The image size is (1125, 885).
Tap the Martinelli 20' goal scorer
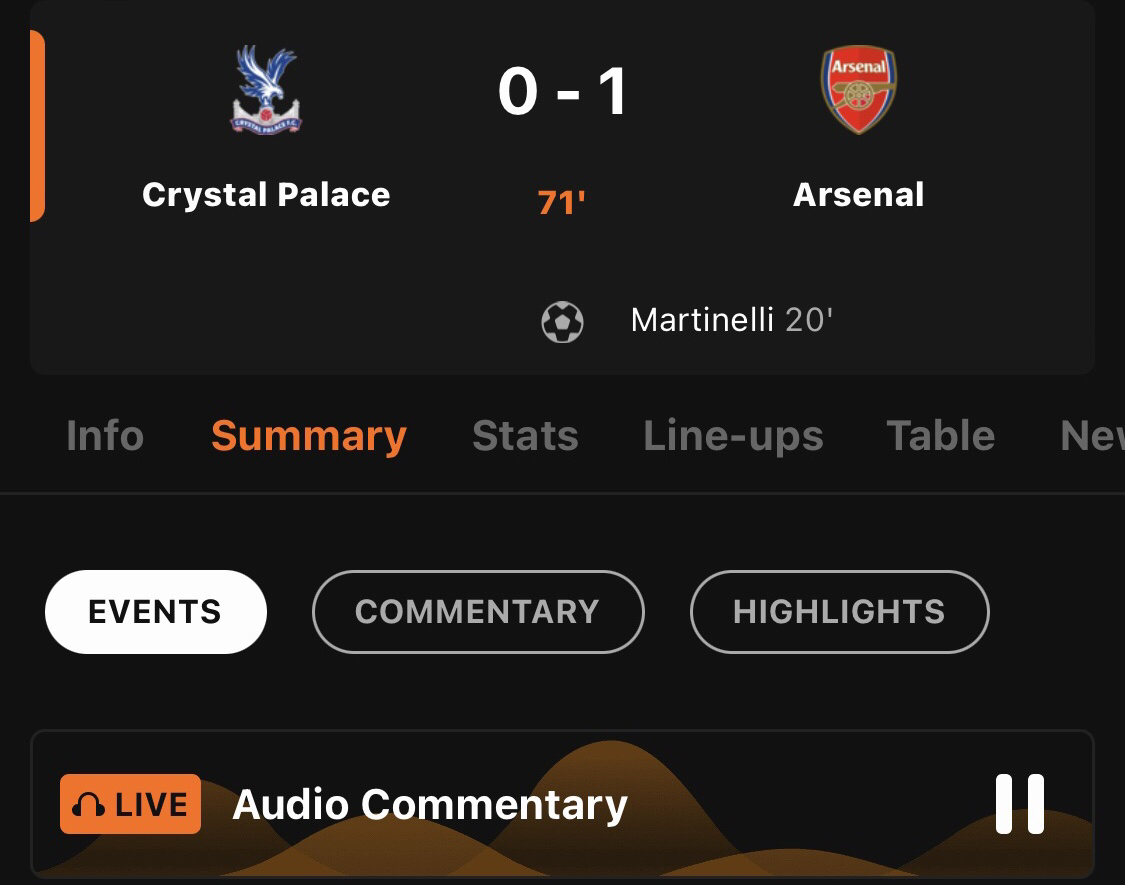[732, 320]
